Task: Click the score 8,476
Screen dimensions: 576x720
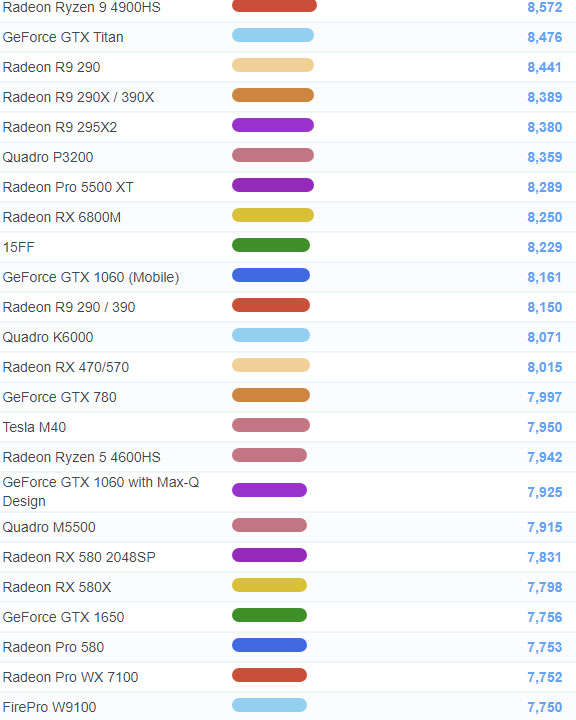Action: [x=545, y=37]
